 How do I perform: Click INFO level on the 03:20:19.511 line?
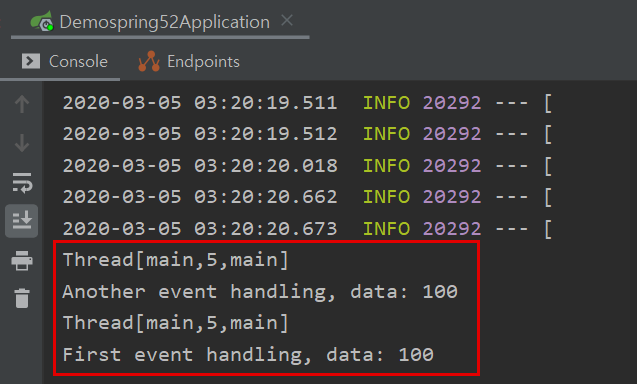coord(386,103)
